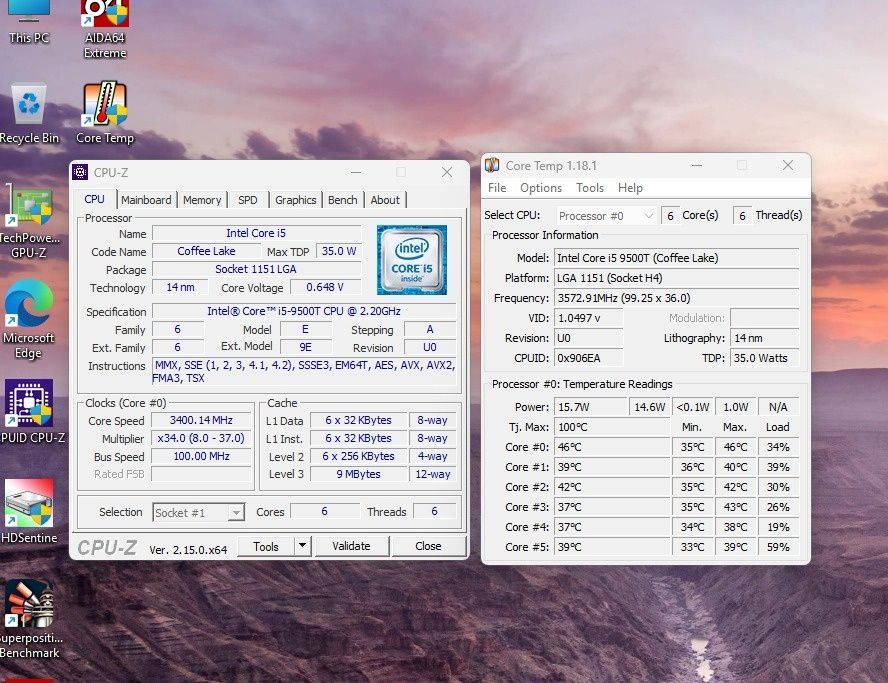Viewport: 888px width, 683px height.
Task: Click the Core #1 load value 39%
Action: 778,467
